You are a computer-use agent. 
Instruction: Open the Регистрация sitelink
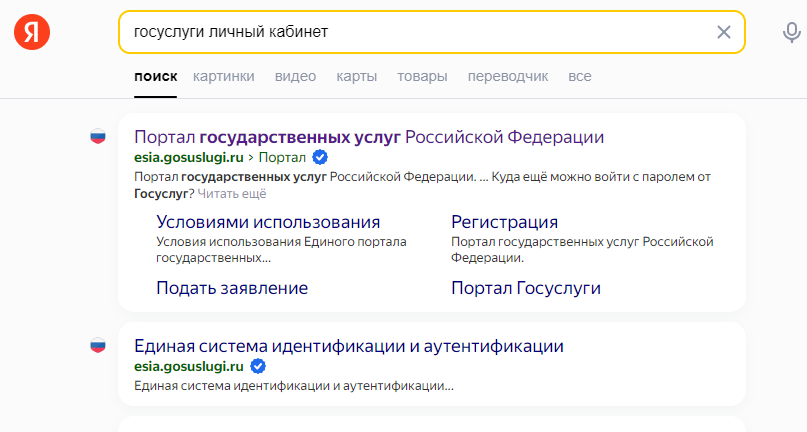504,222
